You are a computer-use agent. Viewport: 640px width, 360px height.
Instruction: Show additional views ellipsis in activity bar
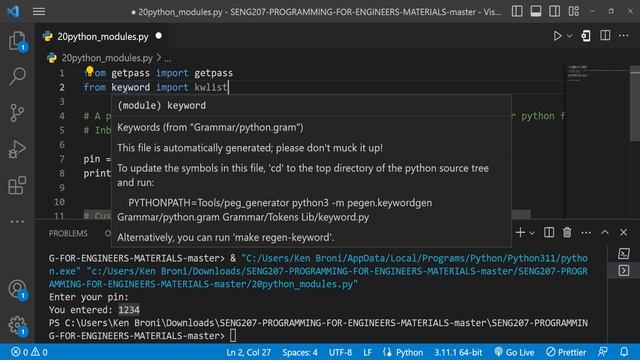[17, 222]
